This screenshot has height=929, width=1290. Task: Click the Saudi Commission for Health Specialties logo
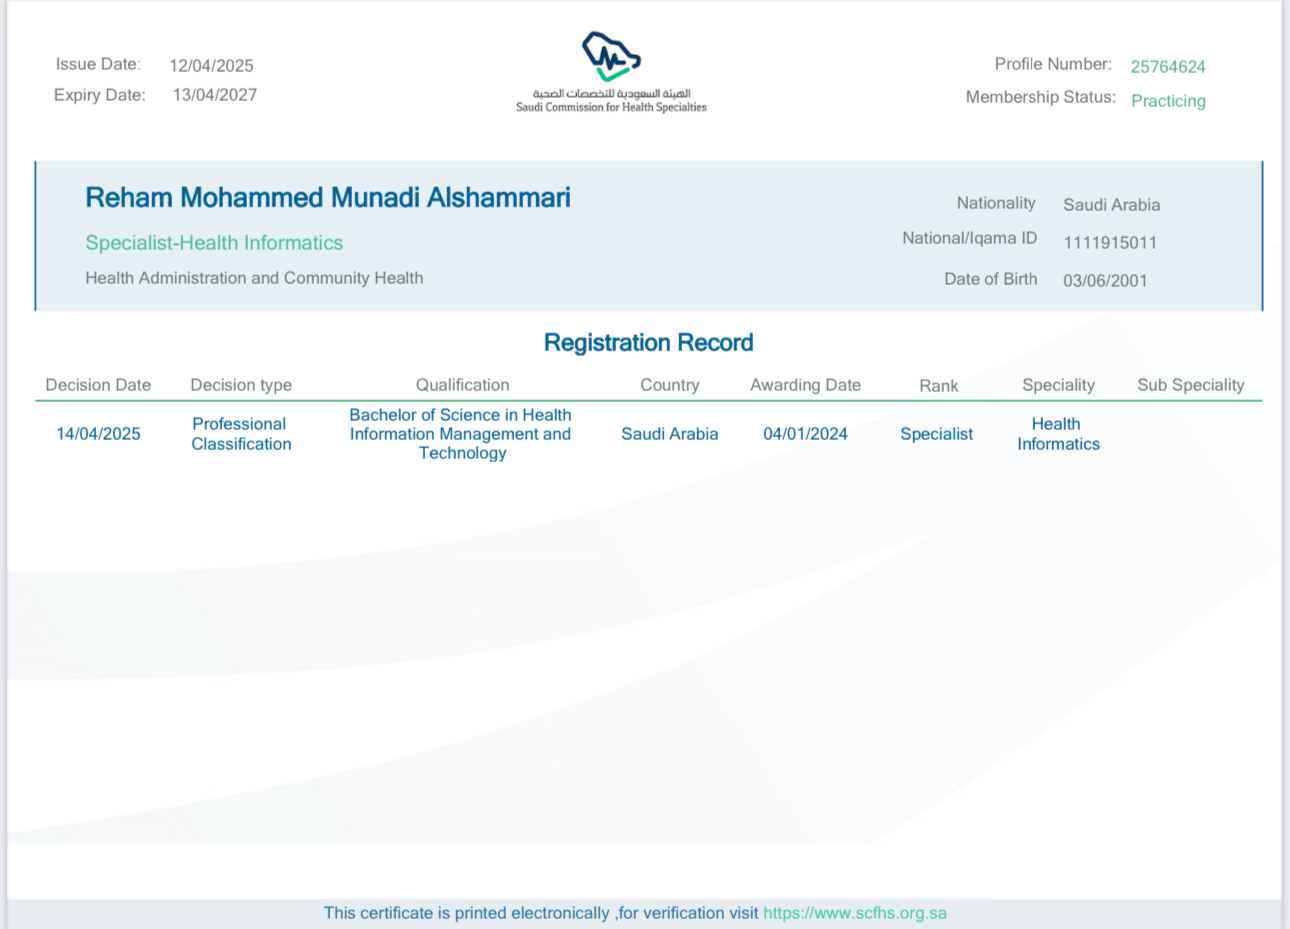[x=611, y=58]
